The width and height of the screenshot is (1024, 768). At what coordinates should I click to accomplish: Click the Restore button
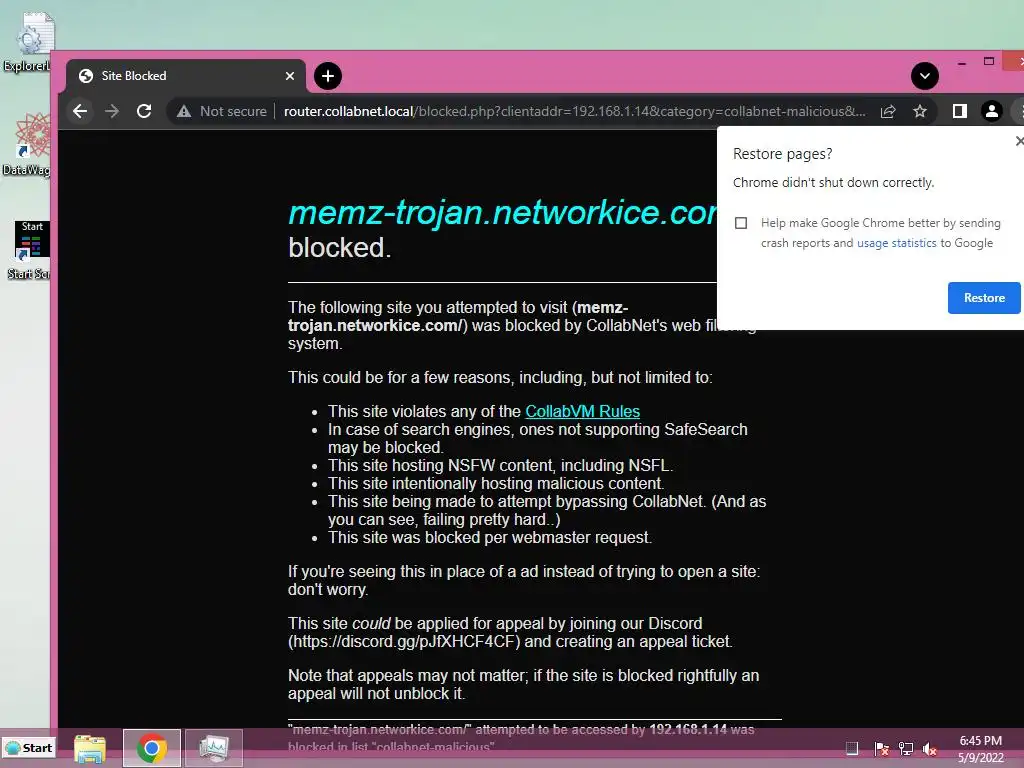tap(984, 298)
